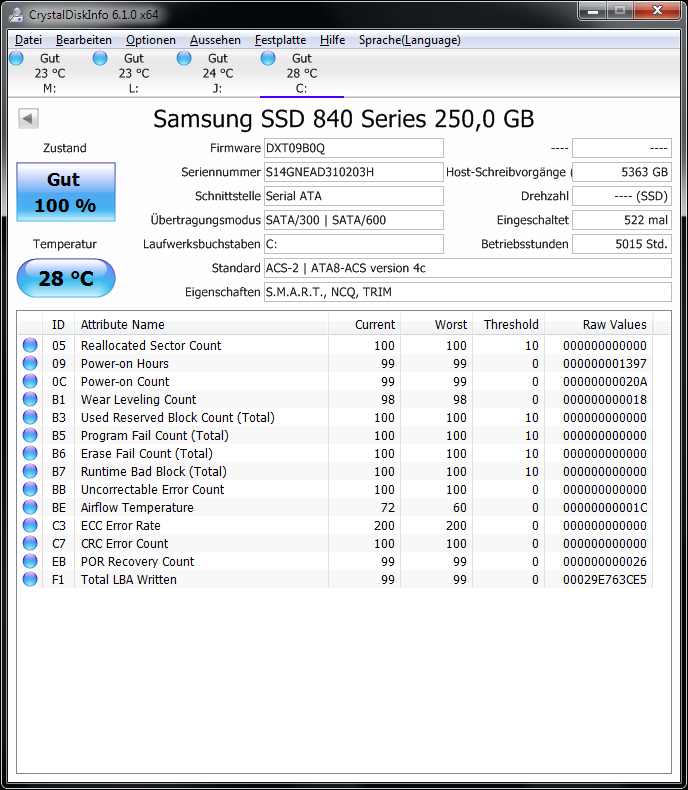This screenshot has height=790, width=688.
Task: Open the Festplatte menu
Action: pyautogui.click(x=280, y=40)
